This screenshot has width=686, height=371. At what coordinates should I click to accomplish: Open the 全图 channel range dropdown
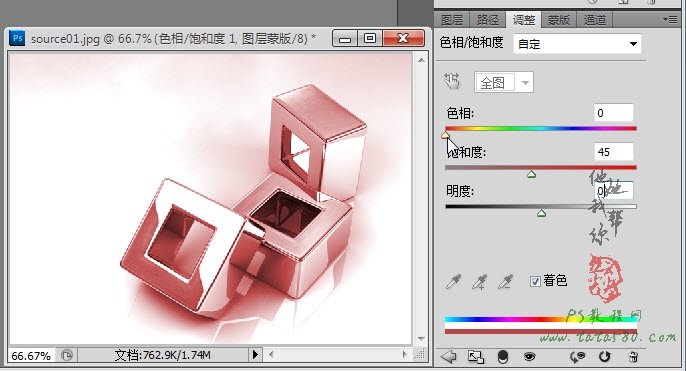point(504,82)
